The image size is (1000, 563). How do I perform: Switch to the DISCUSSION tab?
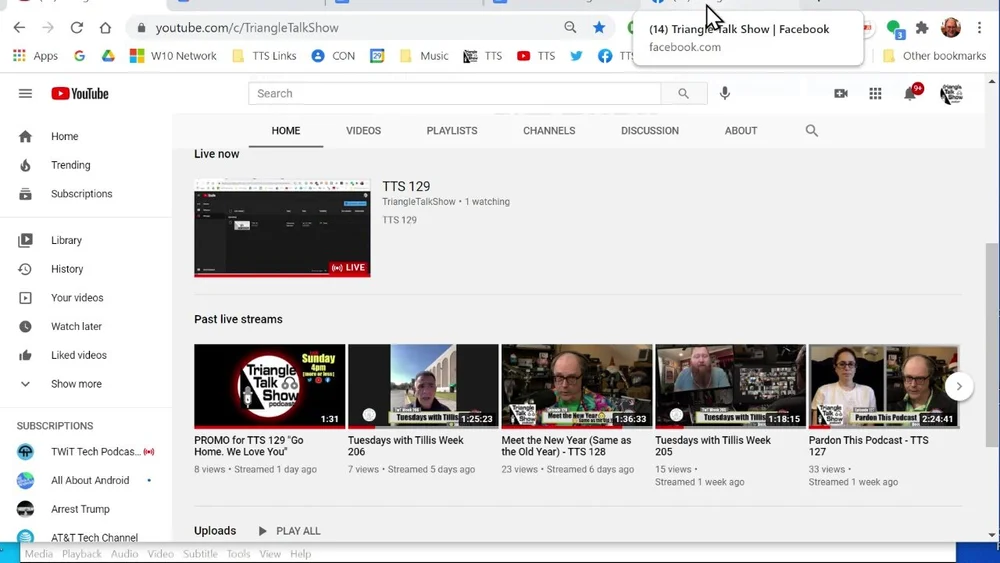tap(650, 131)
